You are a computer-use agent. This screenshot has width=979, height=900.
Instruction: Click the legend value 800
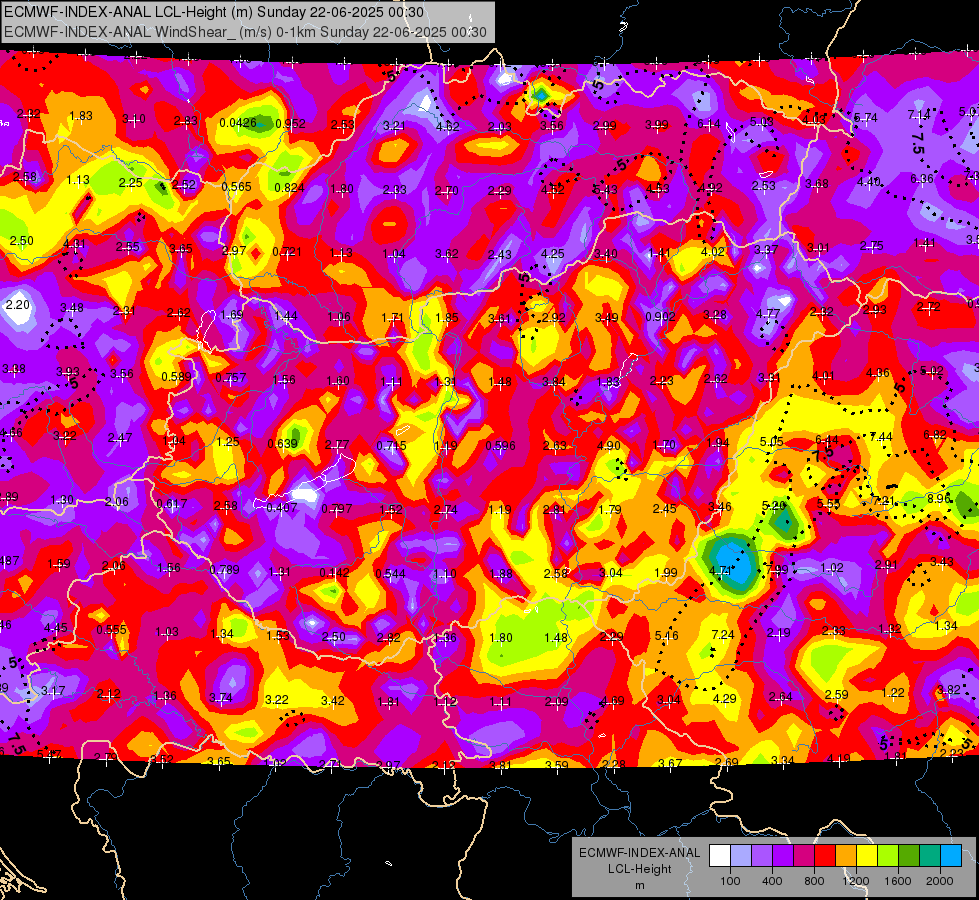814,881
